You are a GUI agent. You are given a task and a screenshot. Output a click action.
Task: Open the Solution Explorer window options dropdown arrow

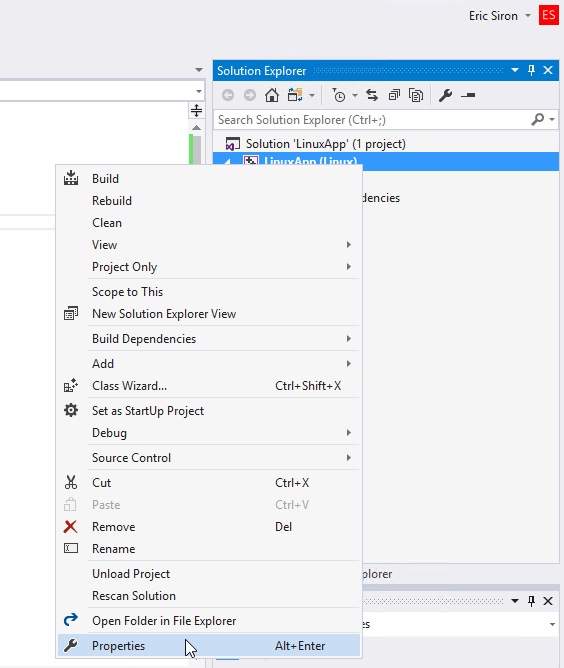point(515,70)
